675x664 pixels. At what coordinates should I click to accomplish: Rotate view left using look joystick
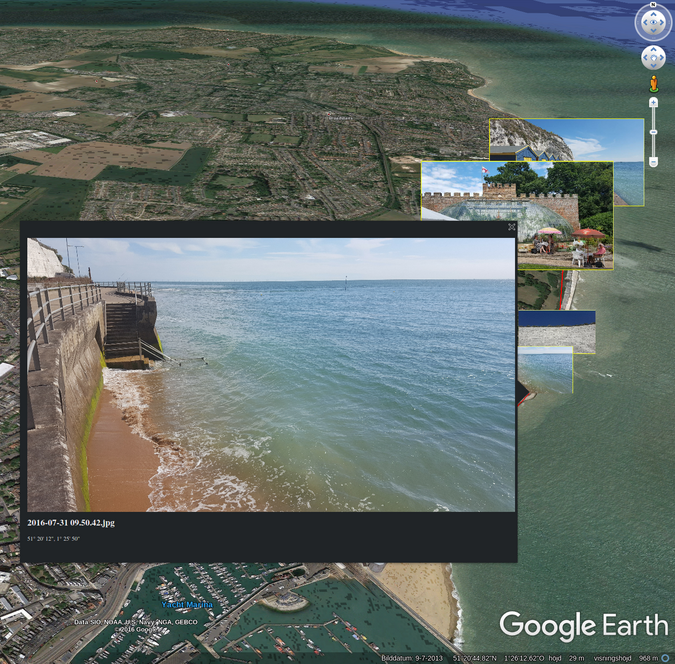click(645, 22)
